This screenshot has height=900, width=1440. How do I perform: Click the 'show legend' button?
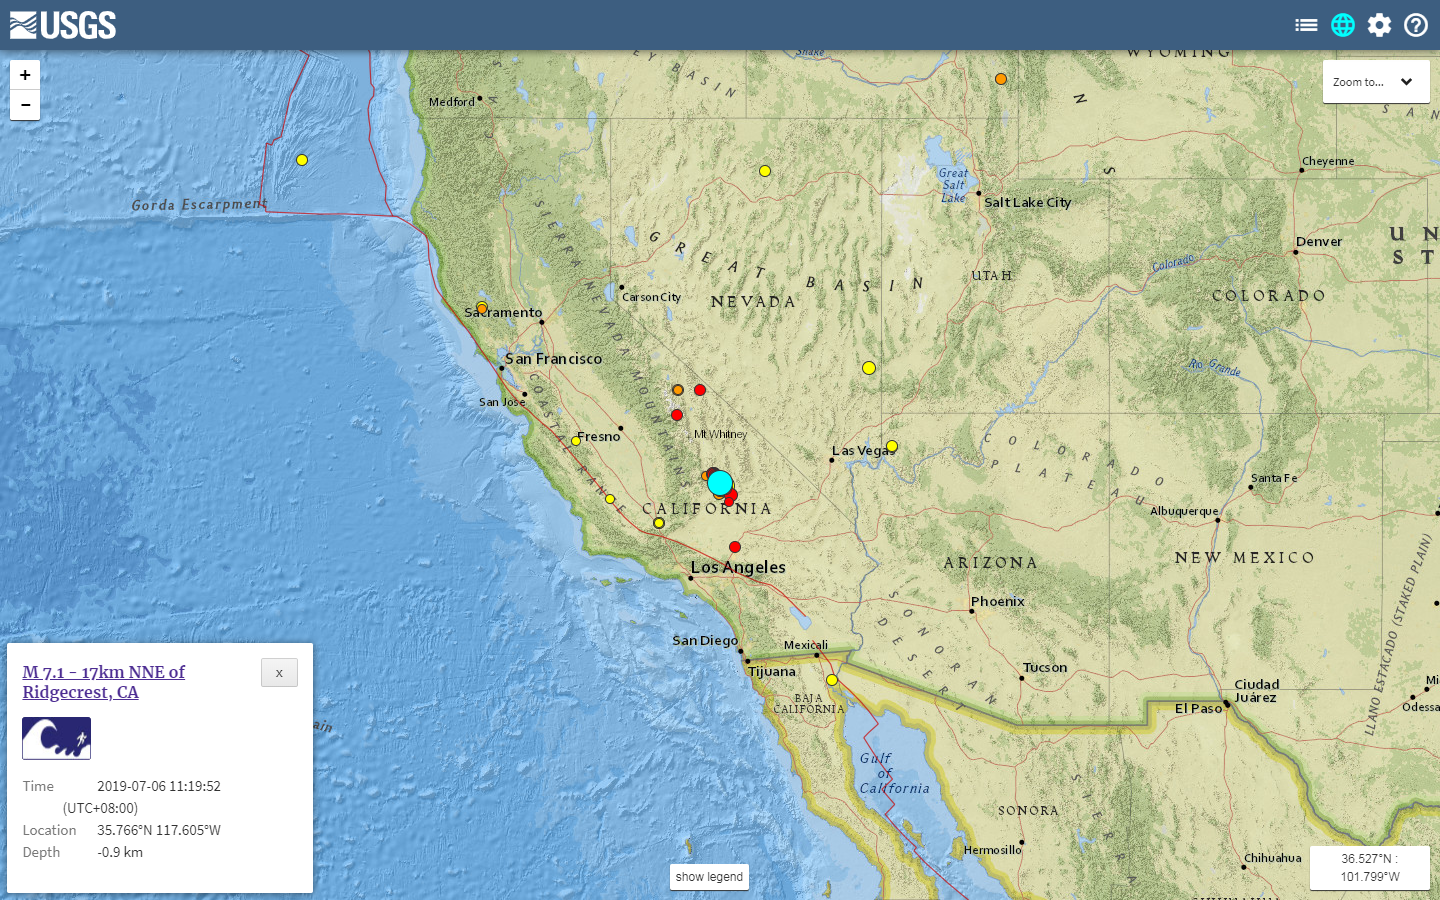(709, 877)
